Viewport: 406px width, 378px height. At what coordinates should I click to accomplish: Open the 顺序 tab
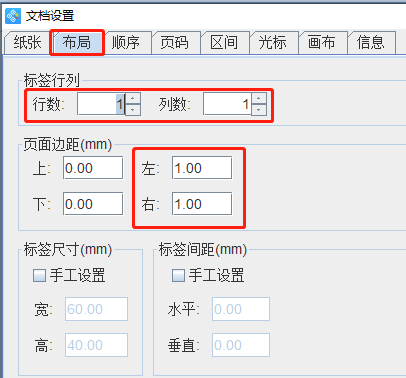tap(126, 43)
